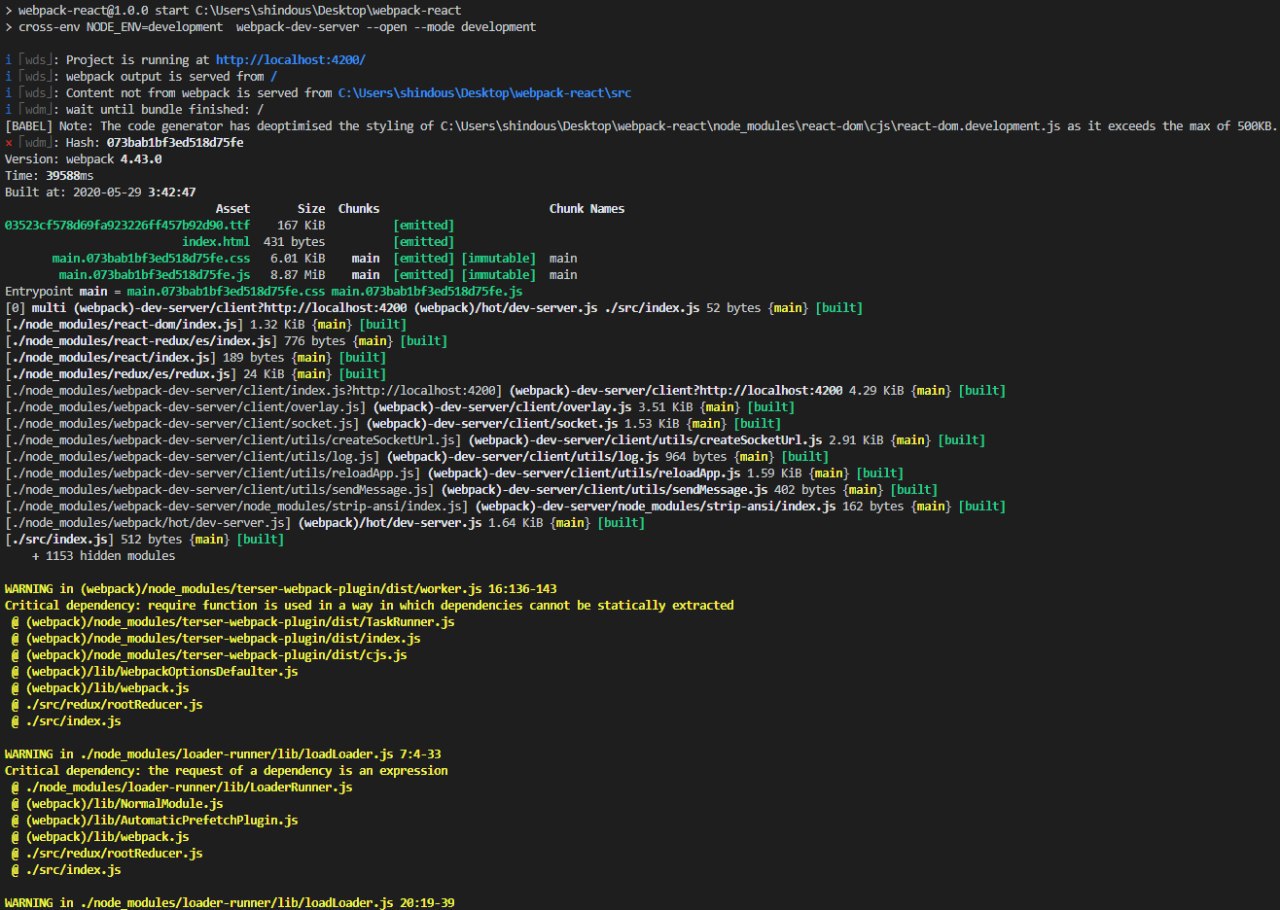Click the createSocketUrl.js module line
This screenshot has width=1280, height=910.
495,440
